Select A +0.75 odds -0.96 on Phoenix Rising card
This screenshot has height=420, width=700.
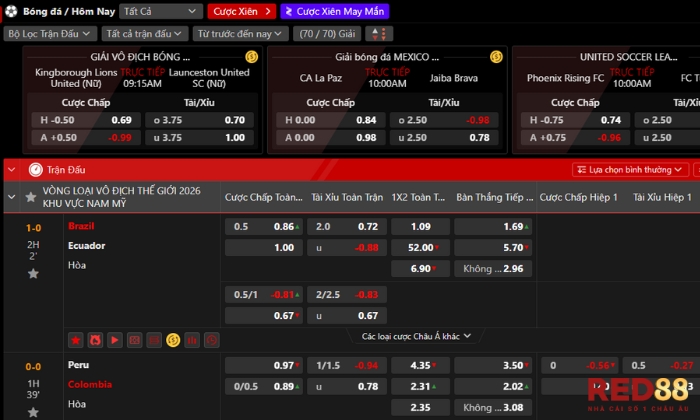(x=575, y=137)
